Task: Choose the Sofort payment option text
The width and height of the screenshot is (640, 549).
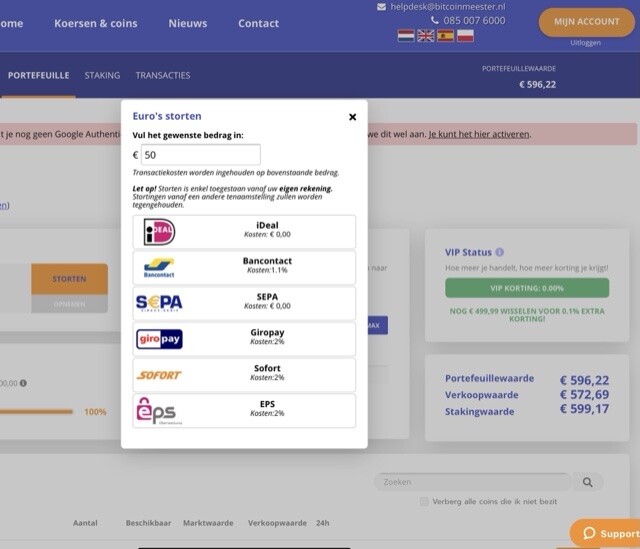Action: pyautogui.click(x=267, y=373)
